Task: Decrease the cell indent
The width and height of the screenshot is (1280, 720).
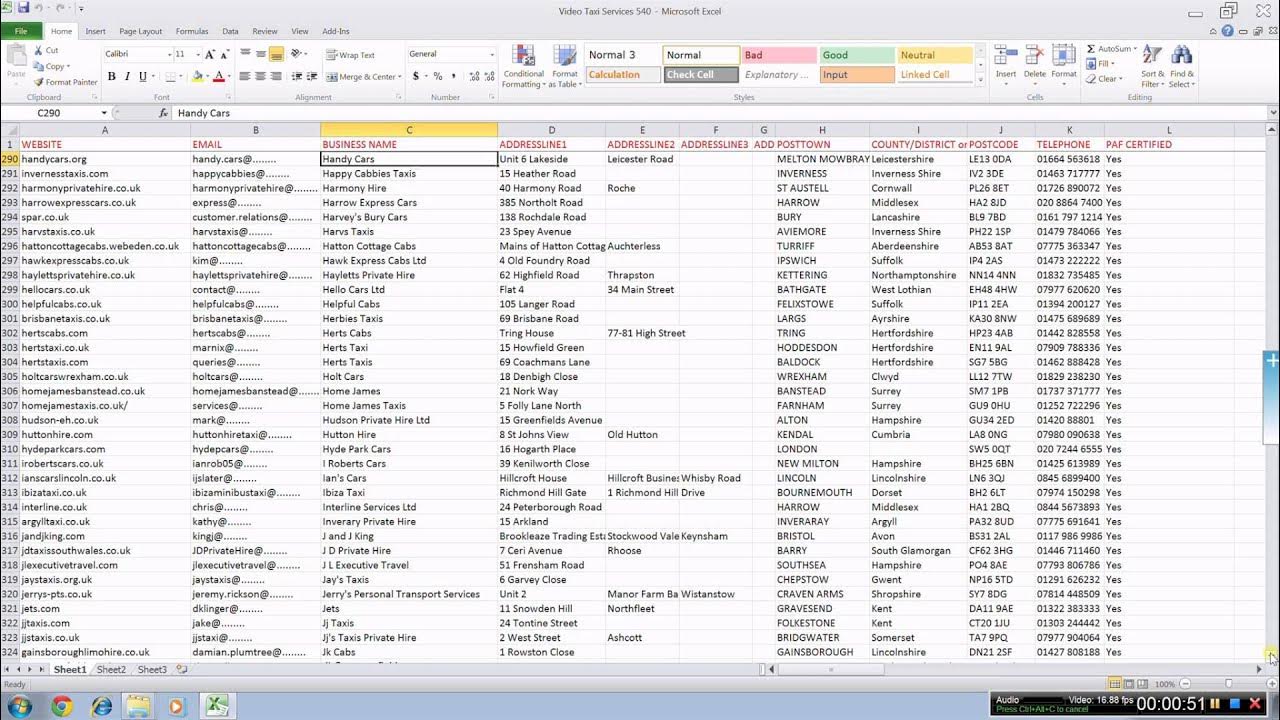Action: (x=295, y=76)
